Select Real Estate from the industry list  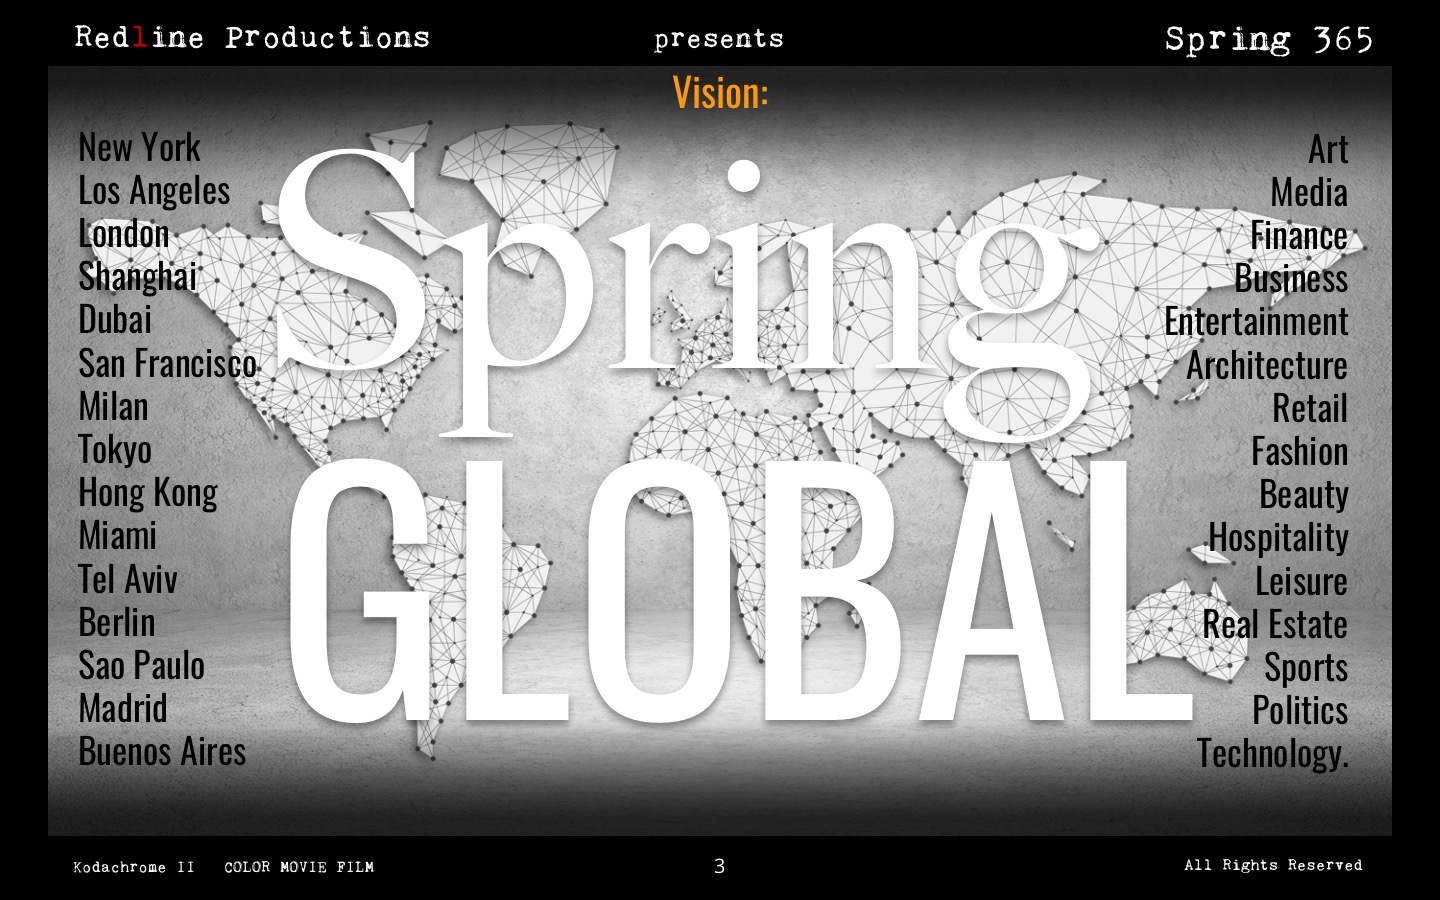coord(1274,625)
